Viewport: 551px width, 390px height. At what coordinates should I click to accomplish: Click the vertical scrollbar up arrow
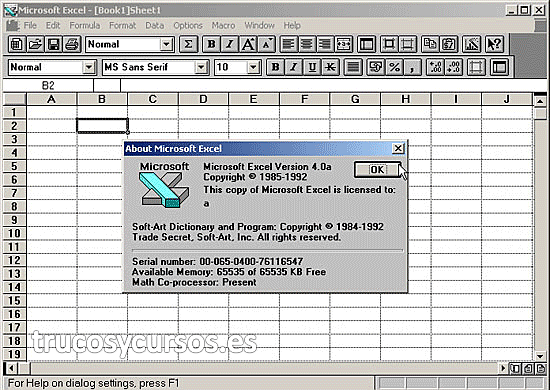[540, 101]
